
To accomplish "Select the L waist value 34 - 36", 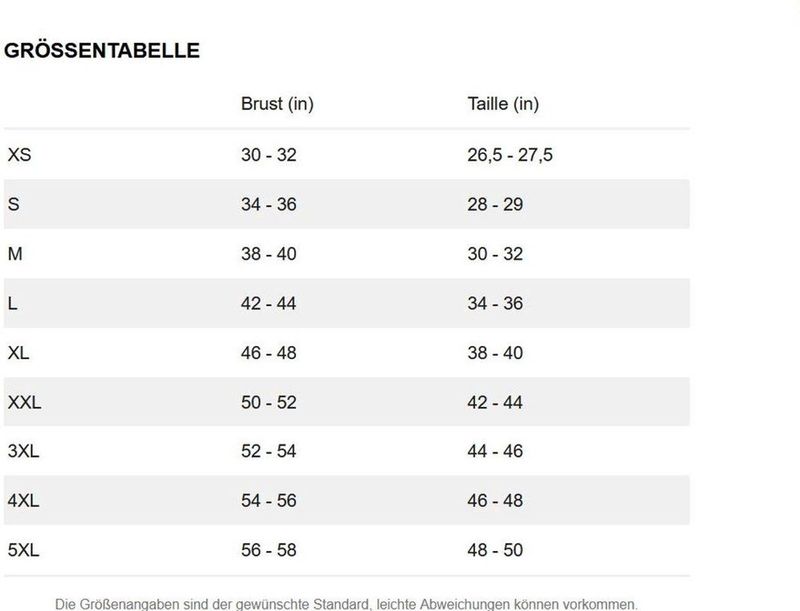I will coord(495,303).
